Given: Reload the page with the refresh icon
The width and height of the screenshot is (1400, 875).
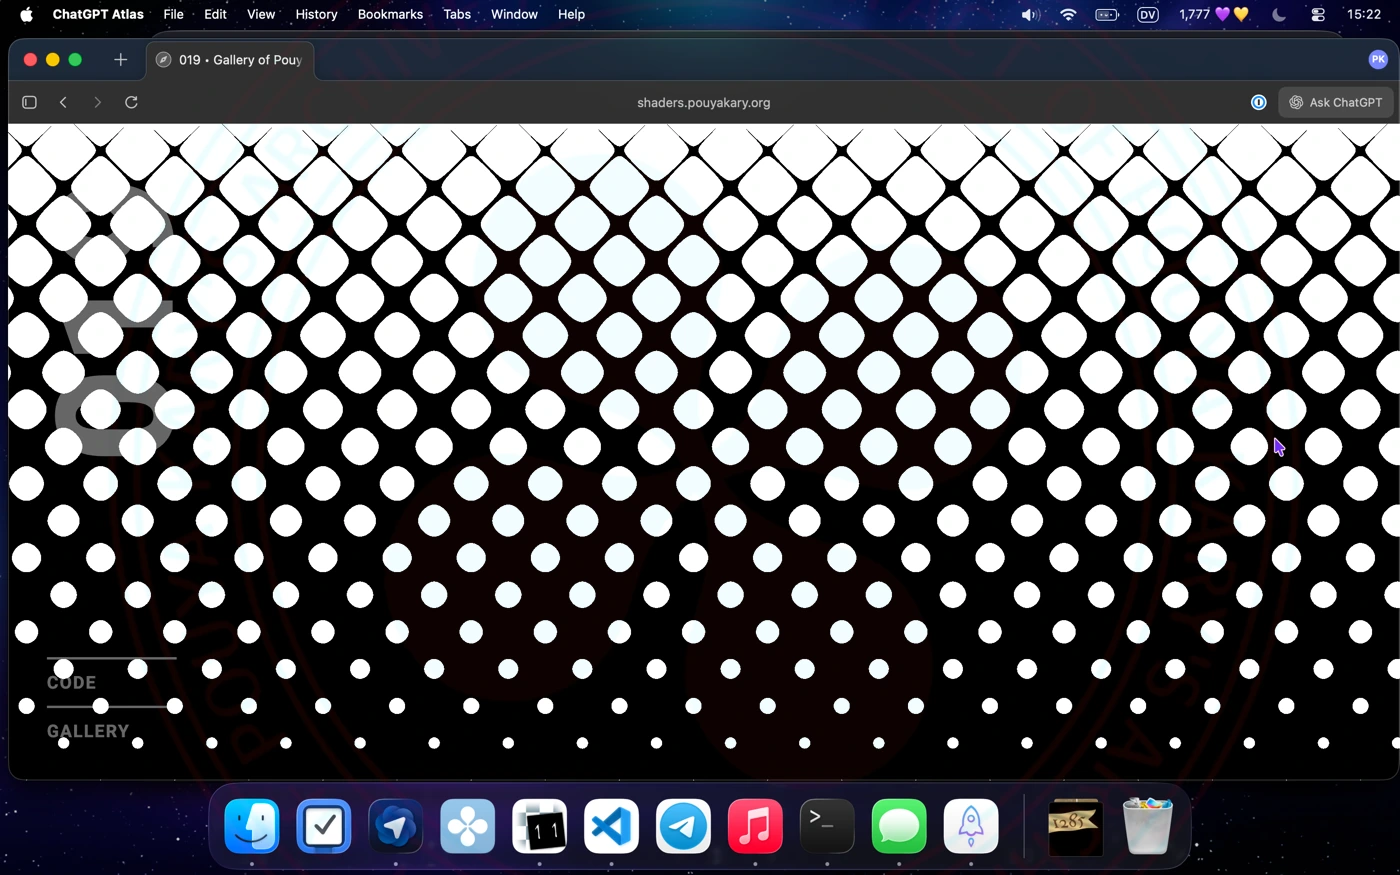Looking at the screenshot, I should (x=131, y=102).
